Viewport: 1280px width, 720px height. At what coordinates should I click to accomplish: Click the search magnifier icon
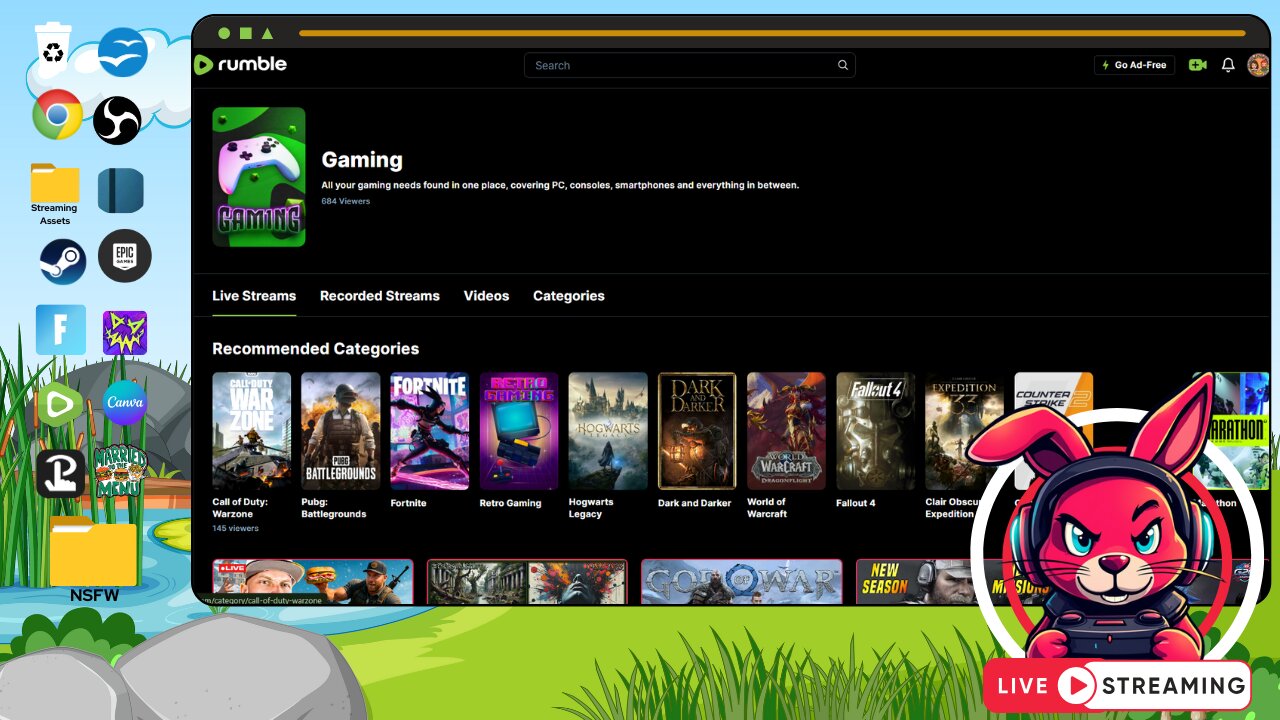click(x=843, y=65)
